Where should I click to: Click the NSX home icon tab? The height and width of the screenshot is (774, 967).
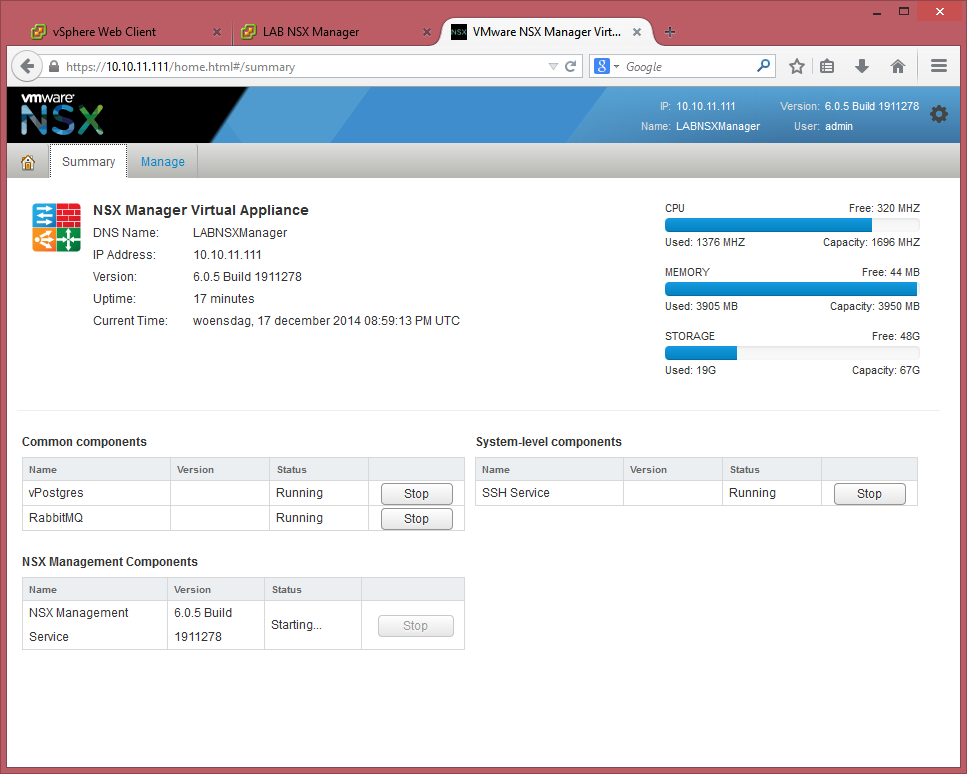(28, 162)
